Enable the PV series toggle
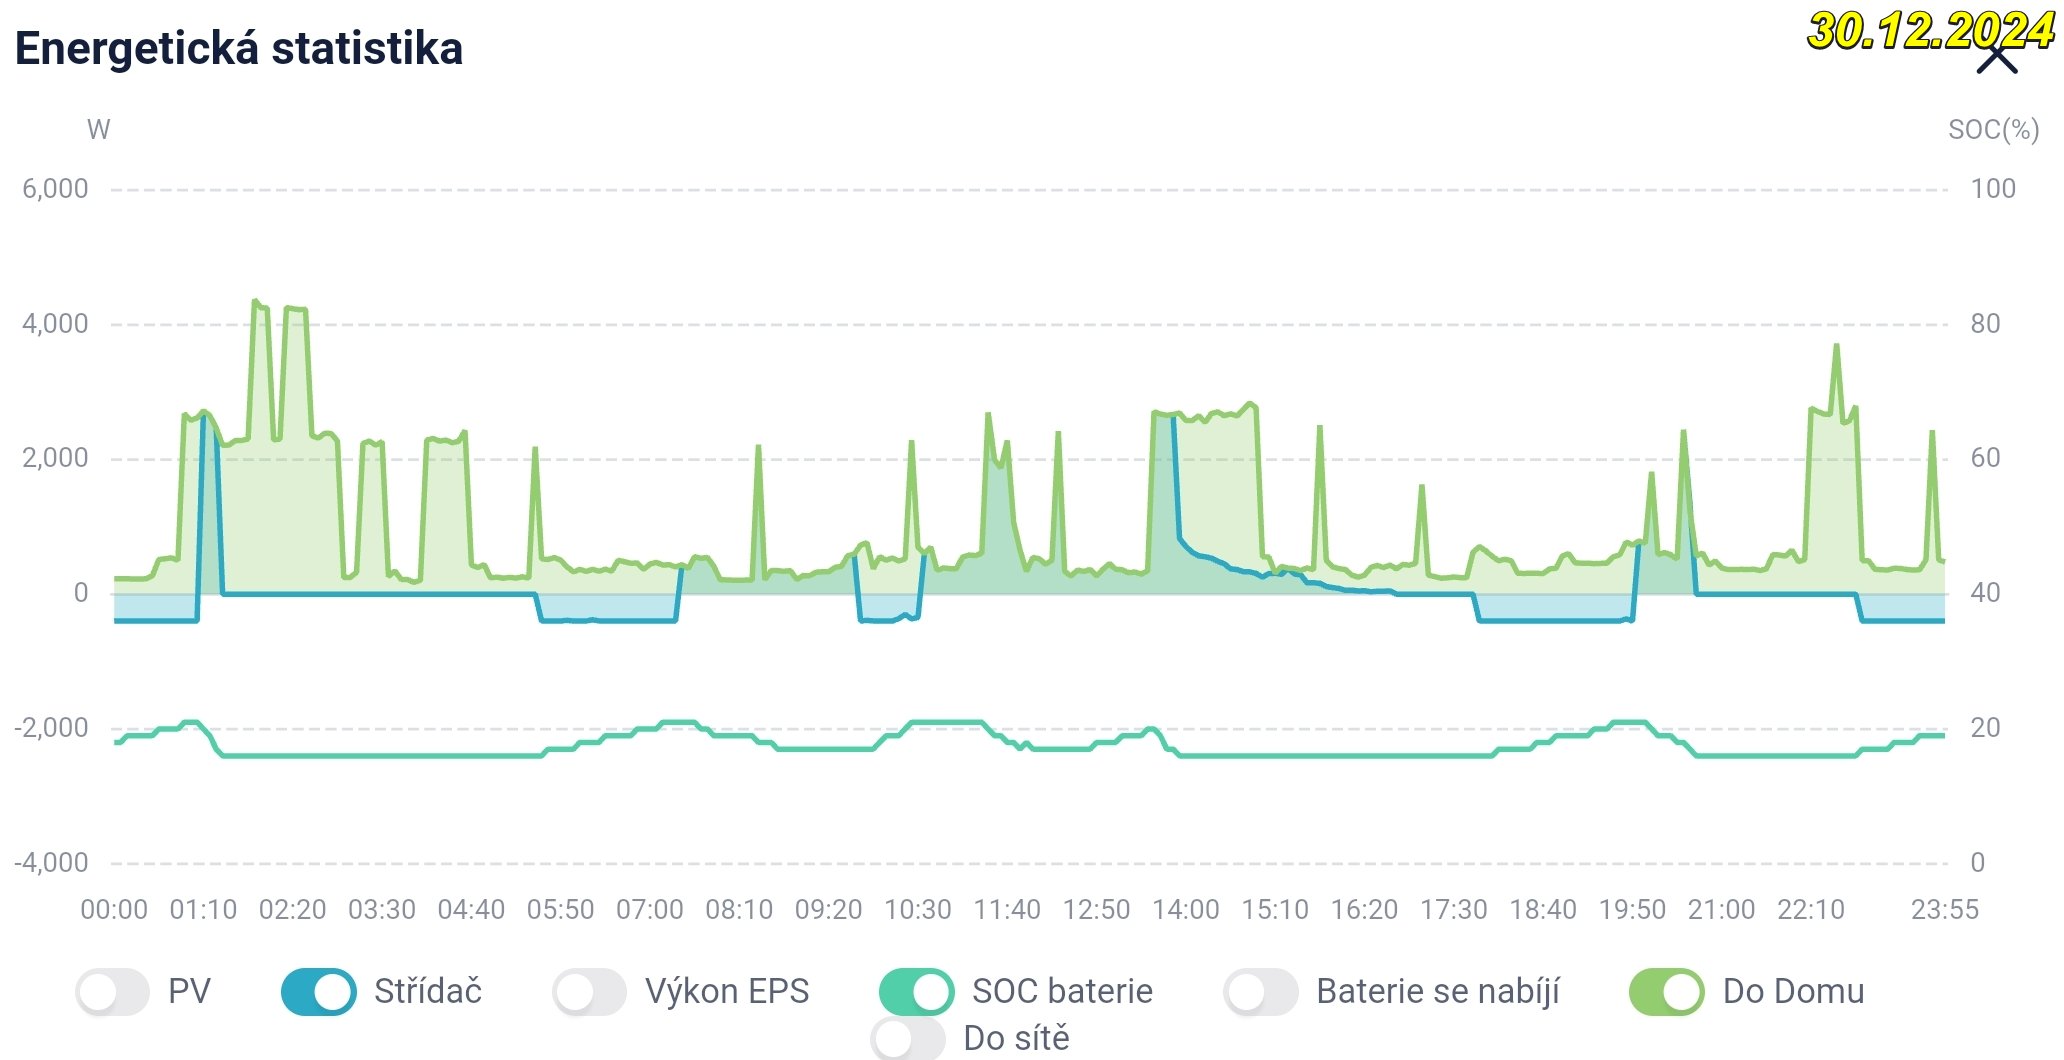Screen dimensions: 2064x1060 (112, 992)
